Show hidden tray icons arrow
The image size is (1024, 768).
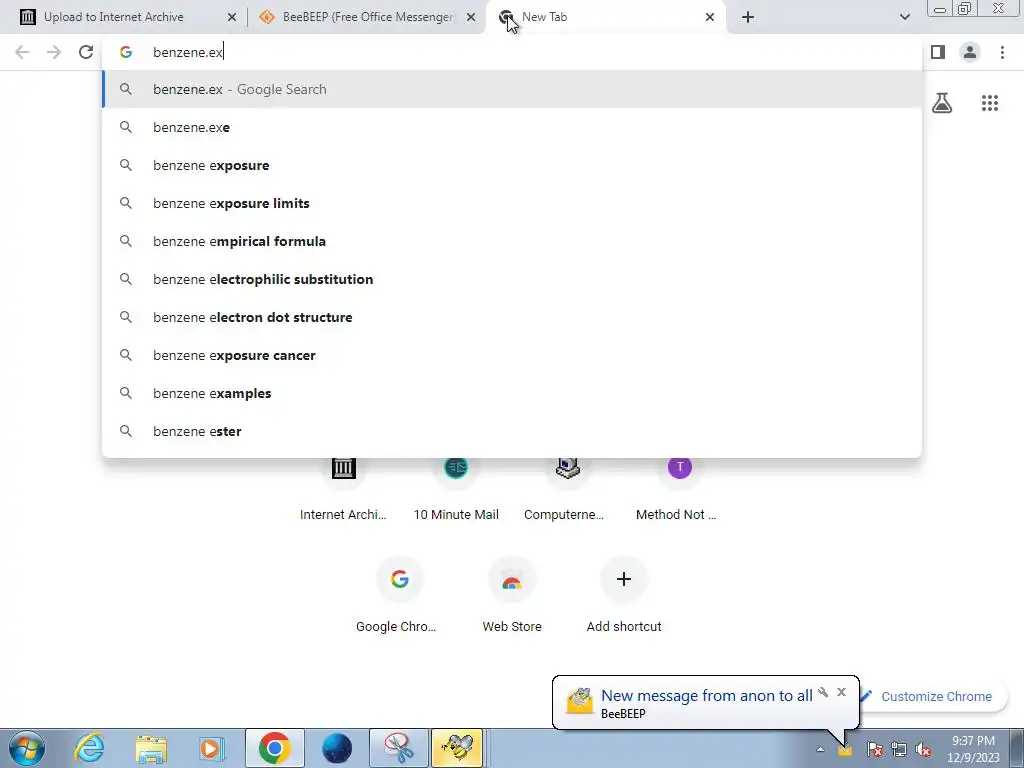(820, 749)
